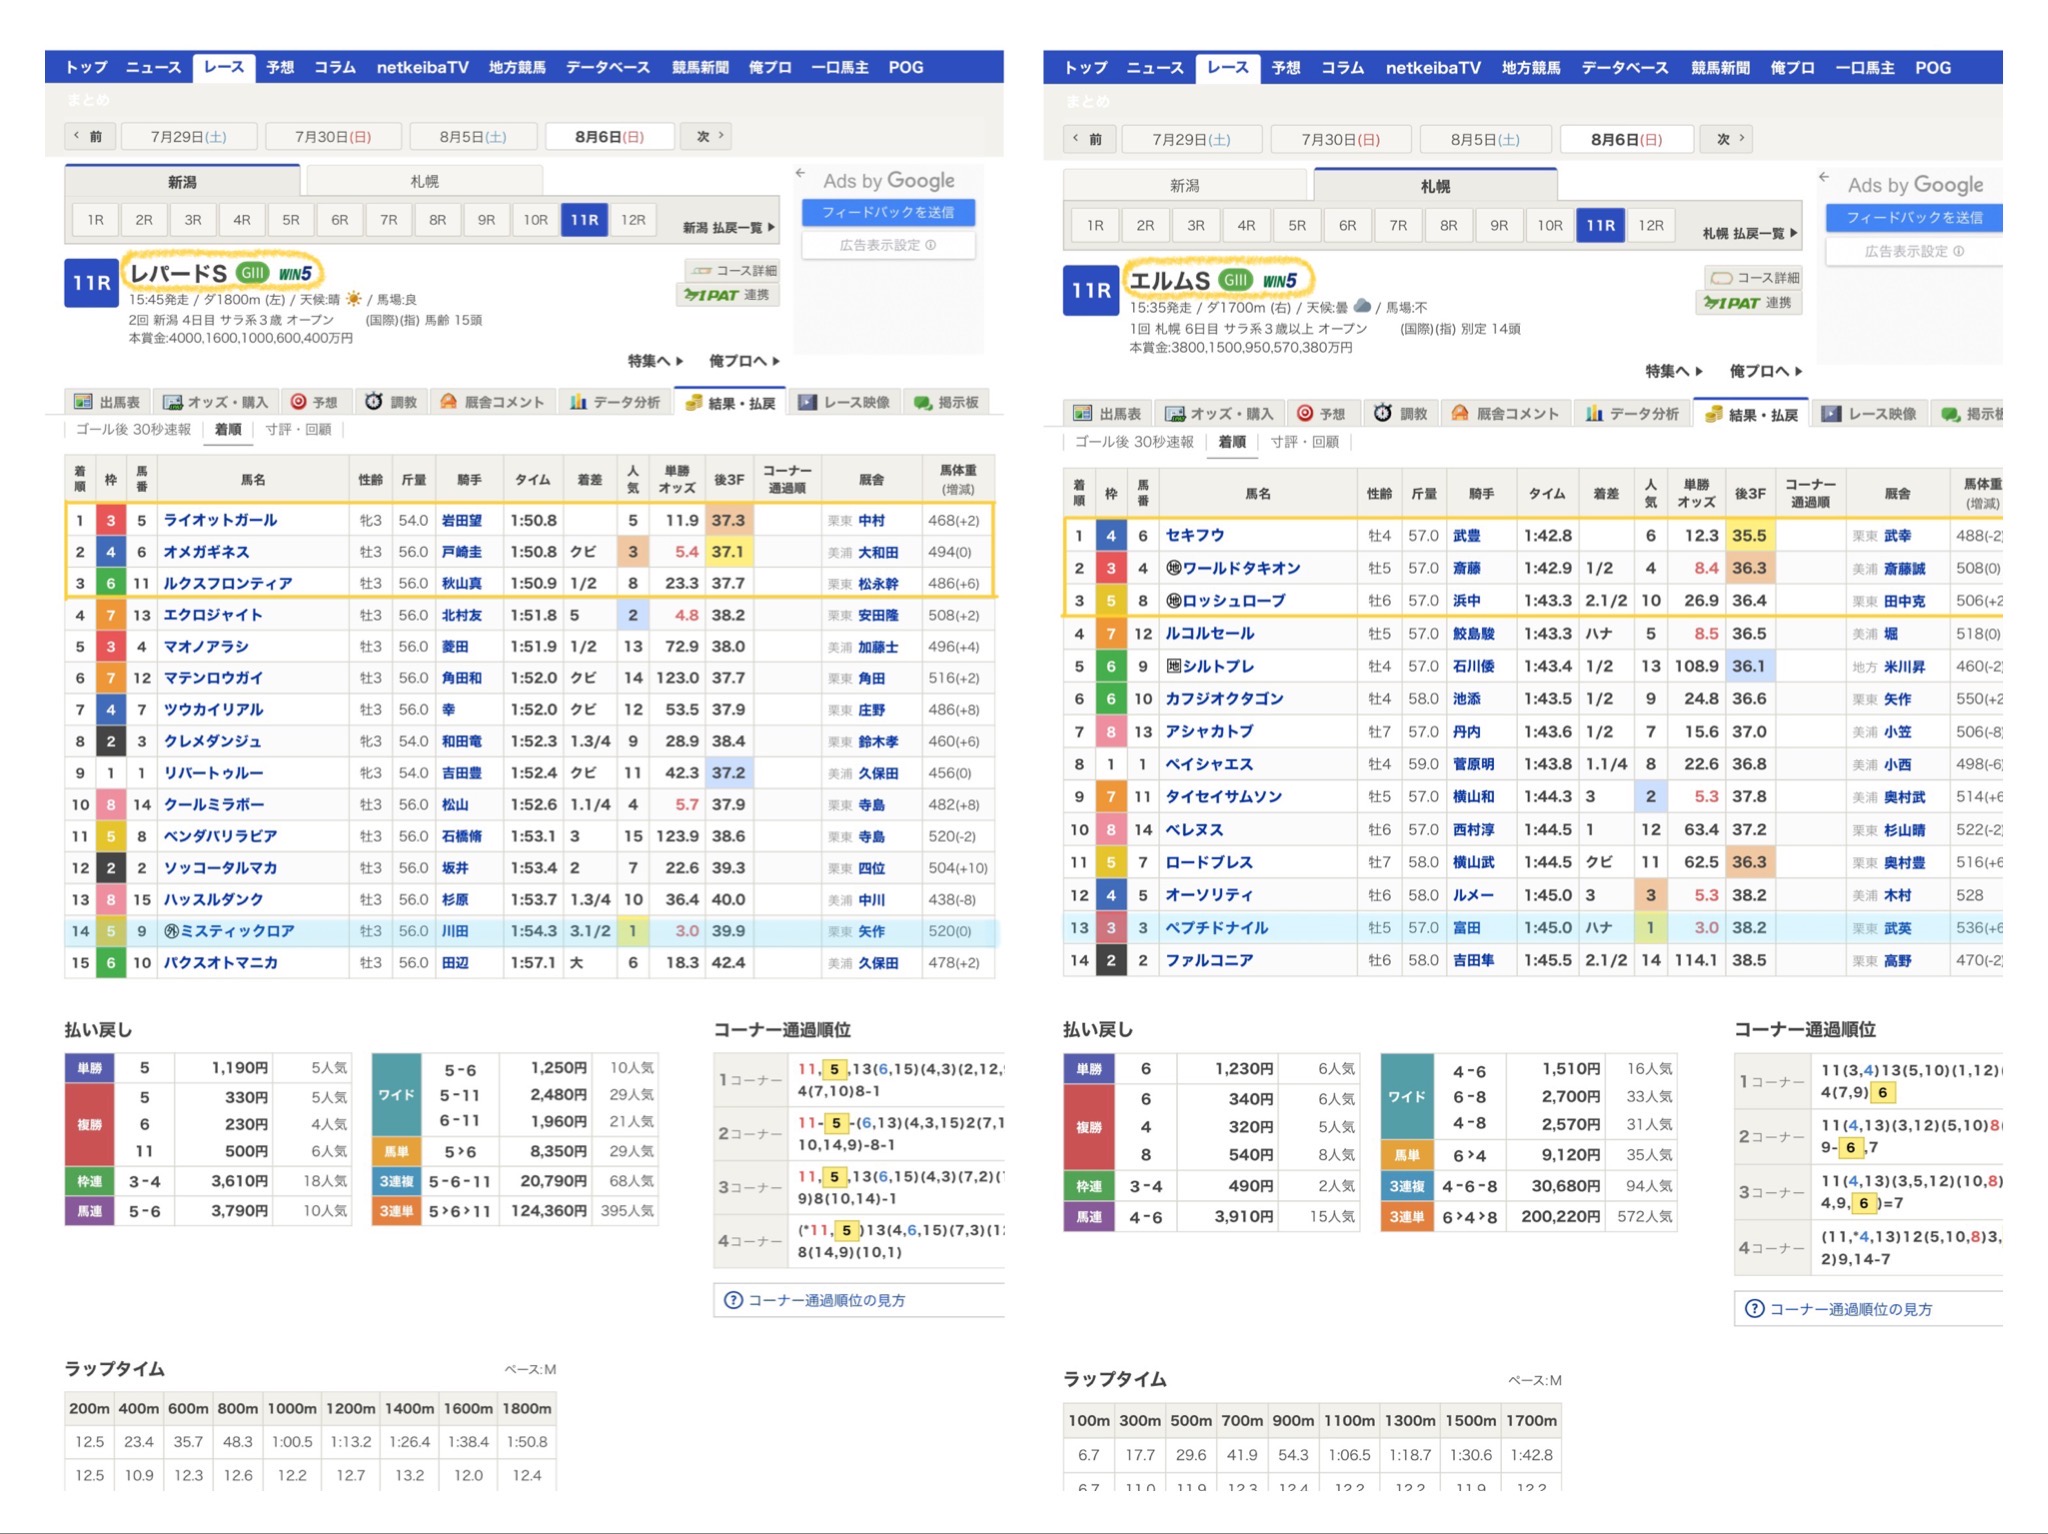The height and width of the screenshot is (1534, 2048).
Task: Open コーナー通過順位の見方 help on left
Action: coord(826,1300)
